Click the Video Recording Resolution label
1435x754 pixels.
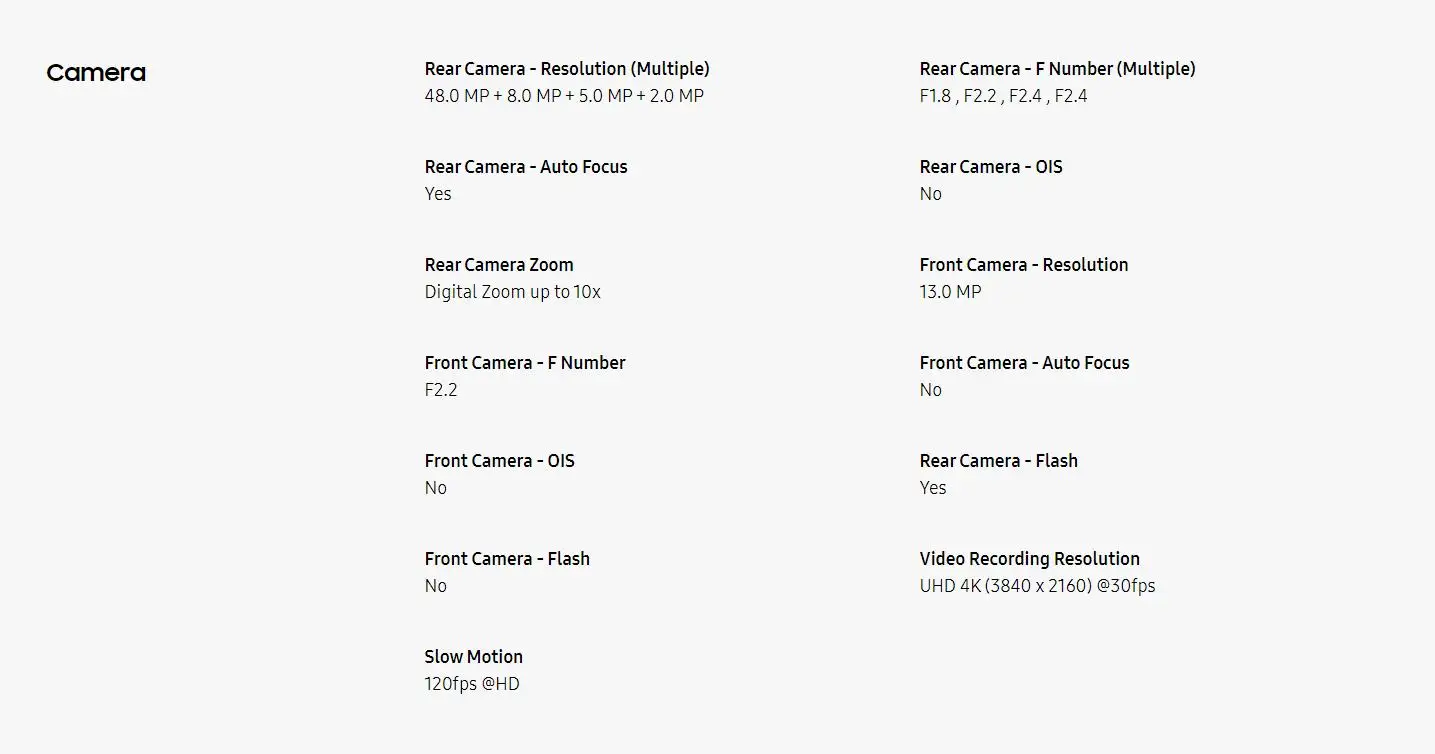tap(1029, 559)
